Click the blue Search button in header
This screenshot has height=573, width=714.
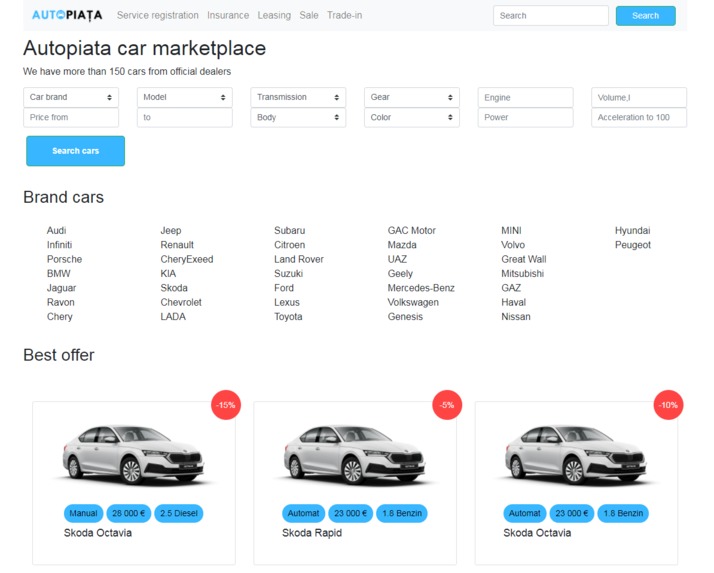pos(645,15)
